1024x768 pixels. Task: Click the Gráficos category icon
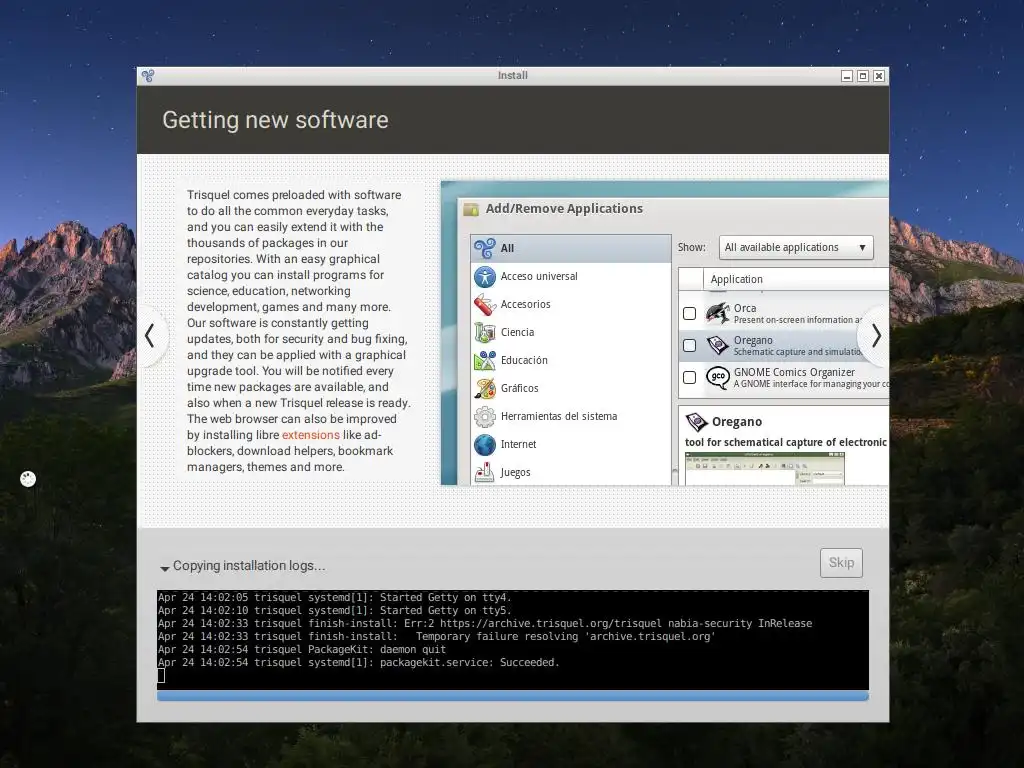point(485,389)
